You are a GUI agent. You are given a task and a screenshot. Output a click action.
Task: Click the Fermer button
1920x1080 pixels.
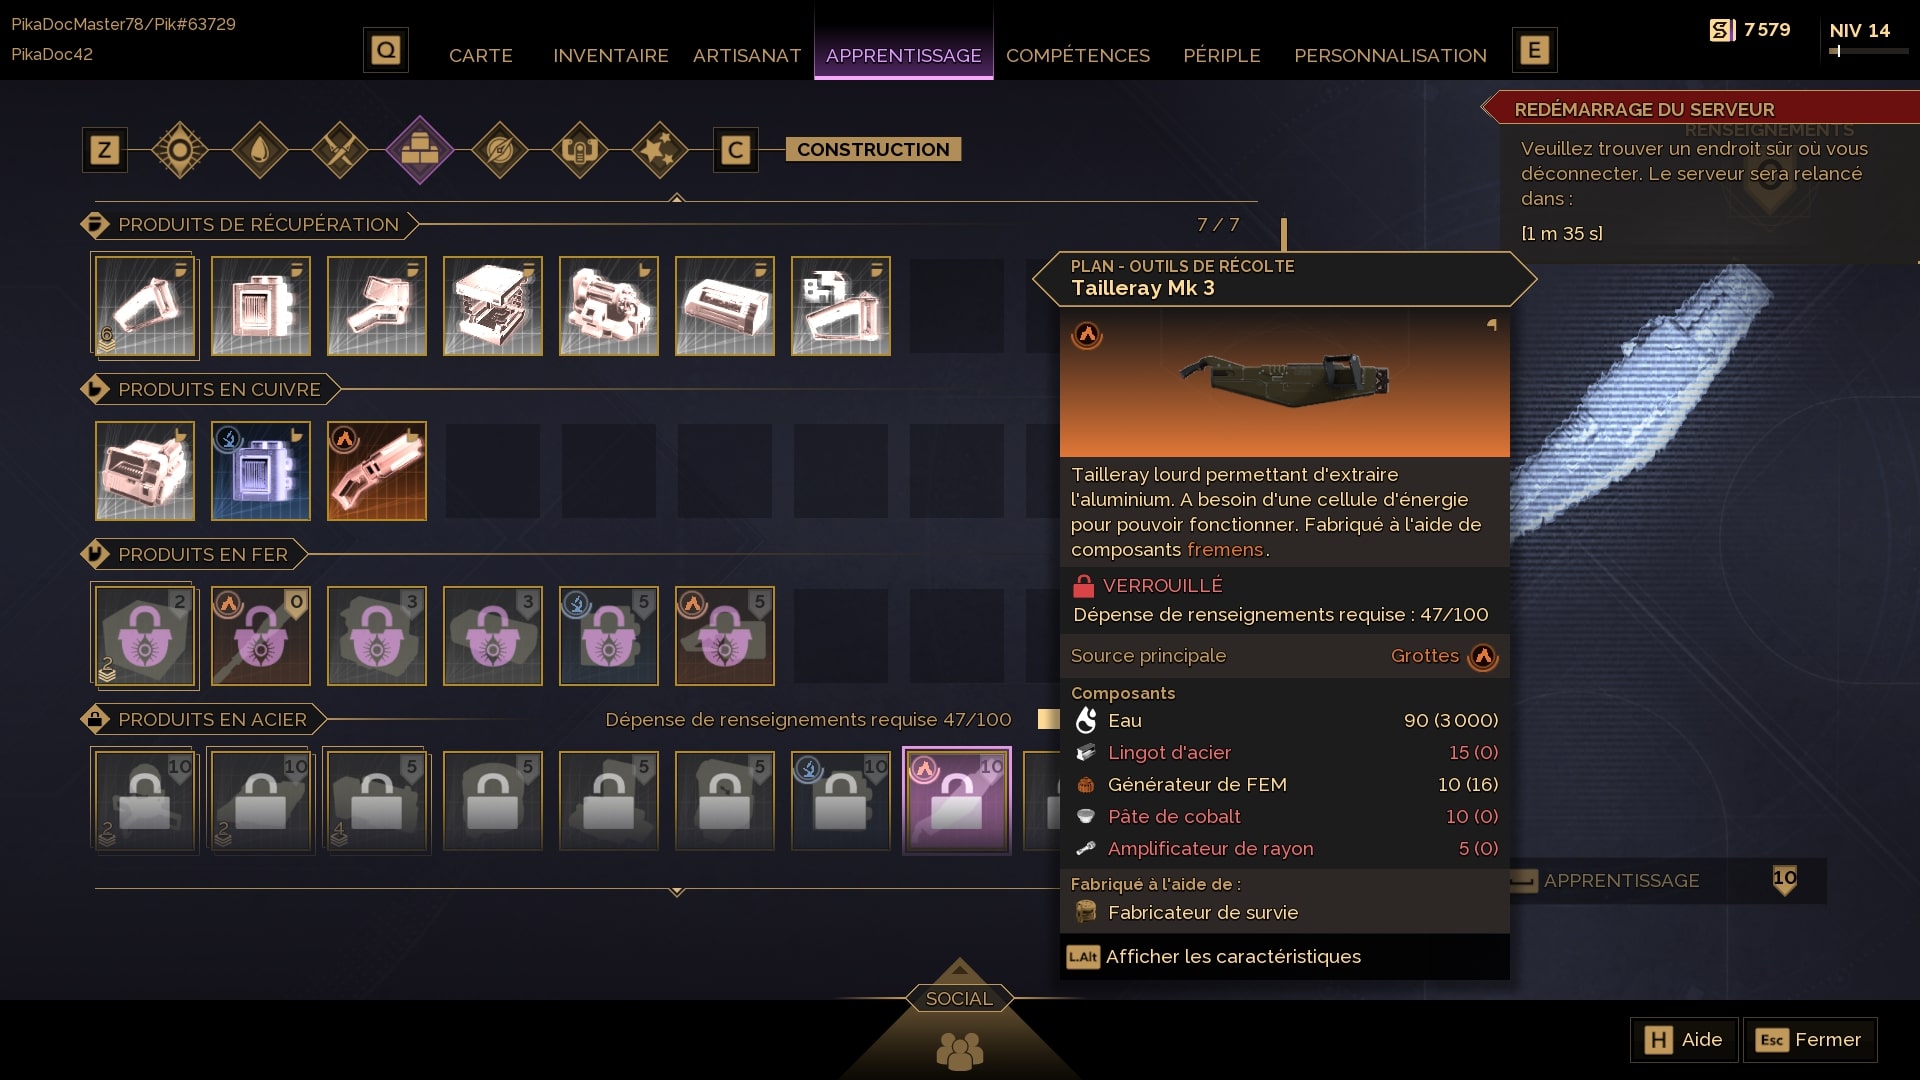point(1810,1040)
